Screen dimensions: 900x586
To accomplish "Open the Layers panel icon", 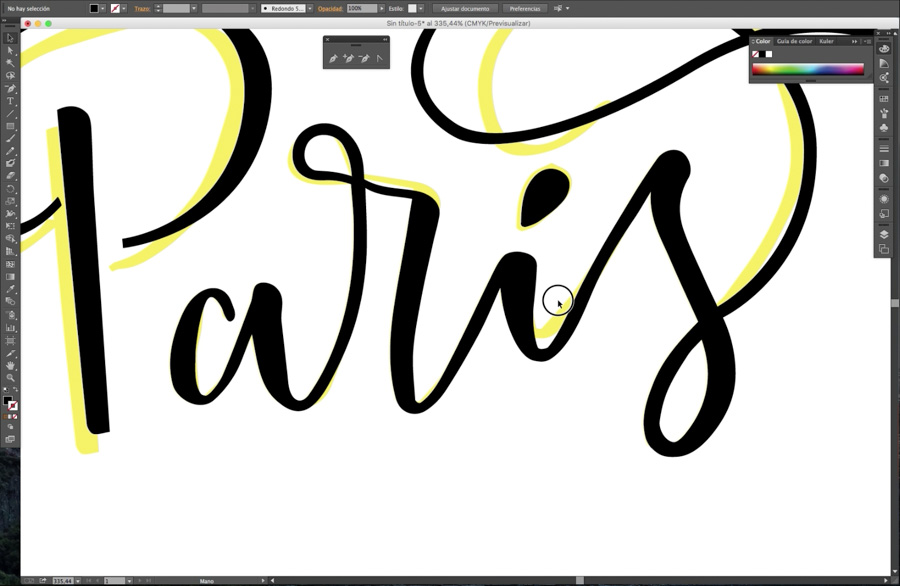I will [x=884, y=234].
